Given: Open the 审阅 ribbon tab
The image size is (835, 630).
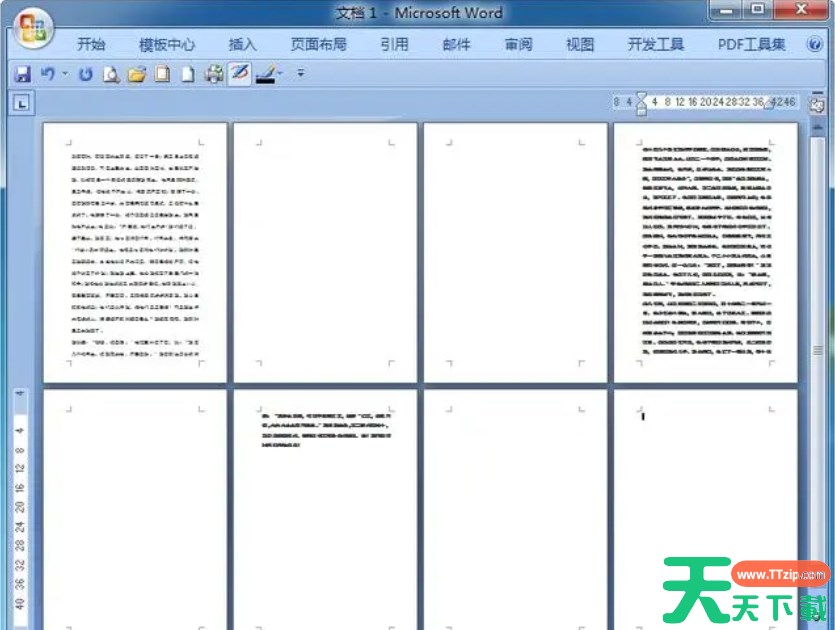Looking at the screenshot, I should (x=518, y=44).
